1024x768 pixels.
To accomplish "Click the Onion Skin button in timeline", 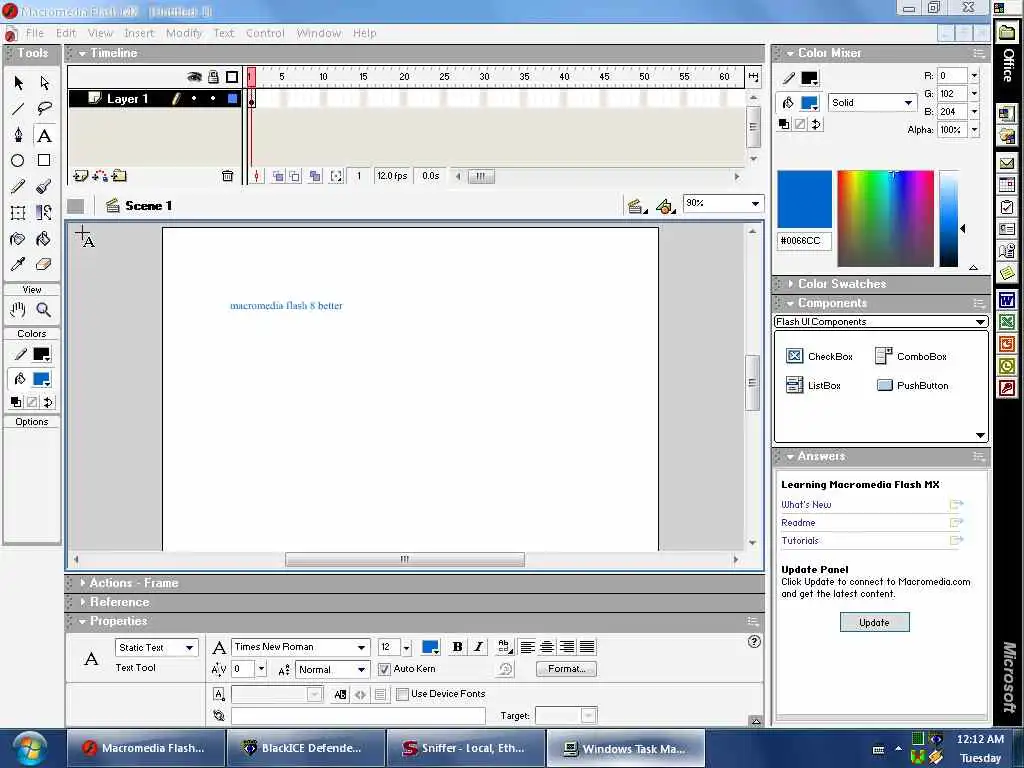I will point(279,176).
